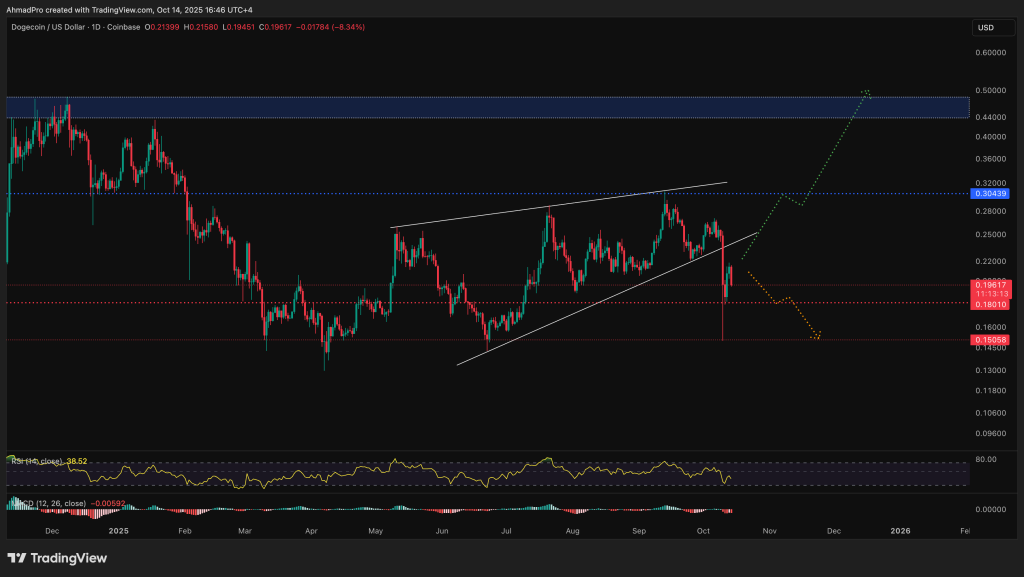This screenshot has width=1024, height=577.
Task: Open the 1D timeframe selector
Action: [x=95, y=27]
